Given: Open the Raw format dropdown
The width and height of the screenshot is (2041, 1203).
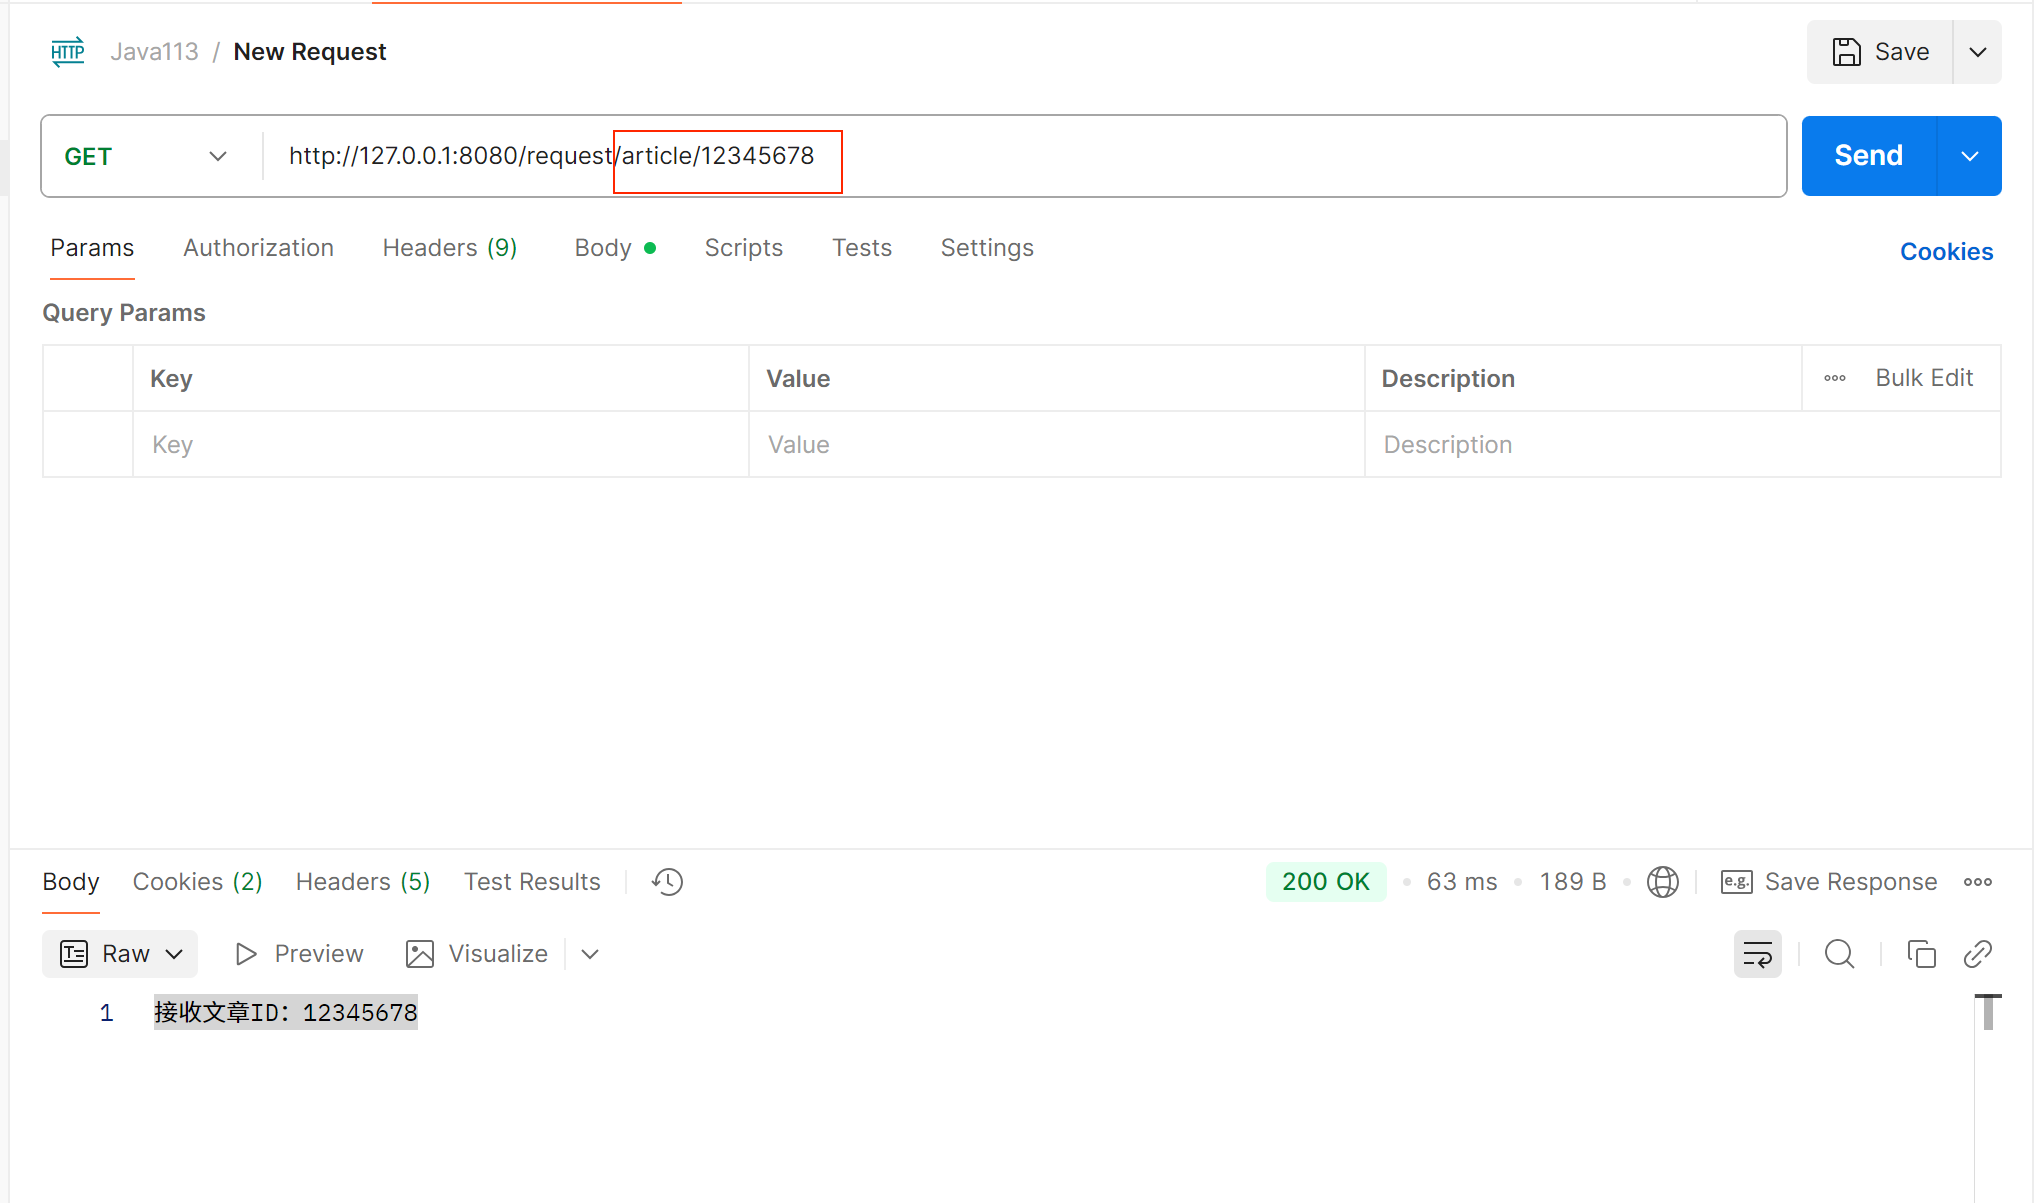Looking at the screenshot, I should pos(120,954).
